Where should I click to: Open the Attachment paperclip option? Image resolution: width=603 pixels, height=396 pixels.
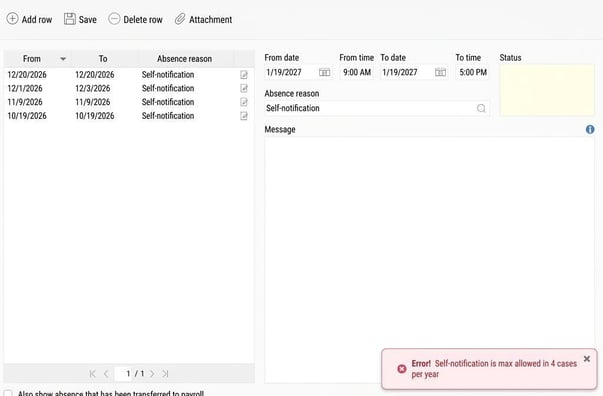coord(203,19)
